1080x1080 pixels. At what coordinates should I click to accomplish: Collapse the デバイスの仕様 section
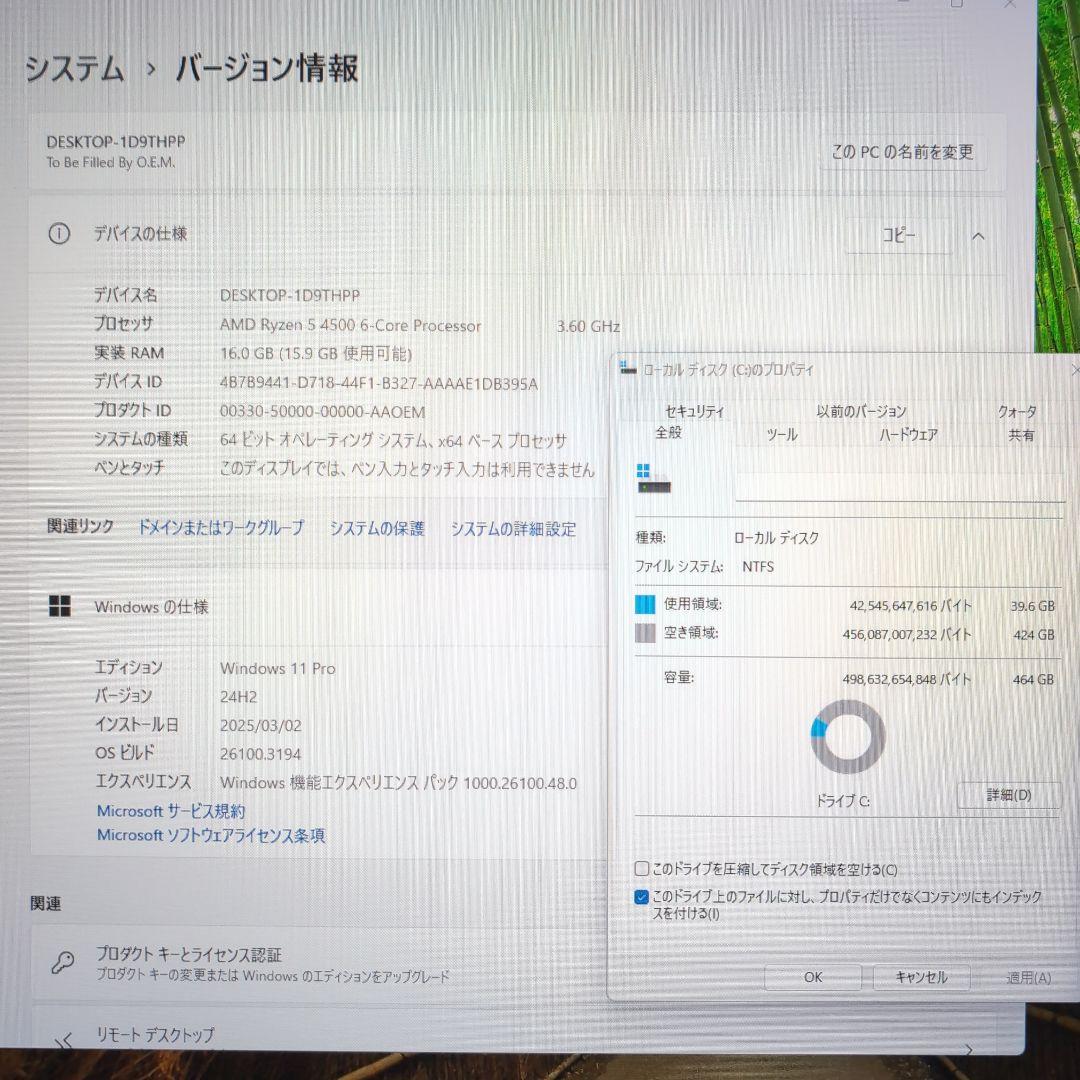[977, 236]
